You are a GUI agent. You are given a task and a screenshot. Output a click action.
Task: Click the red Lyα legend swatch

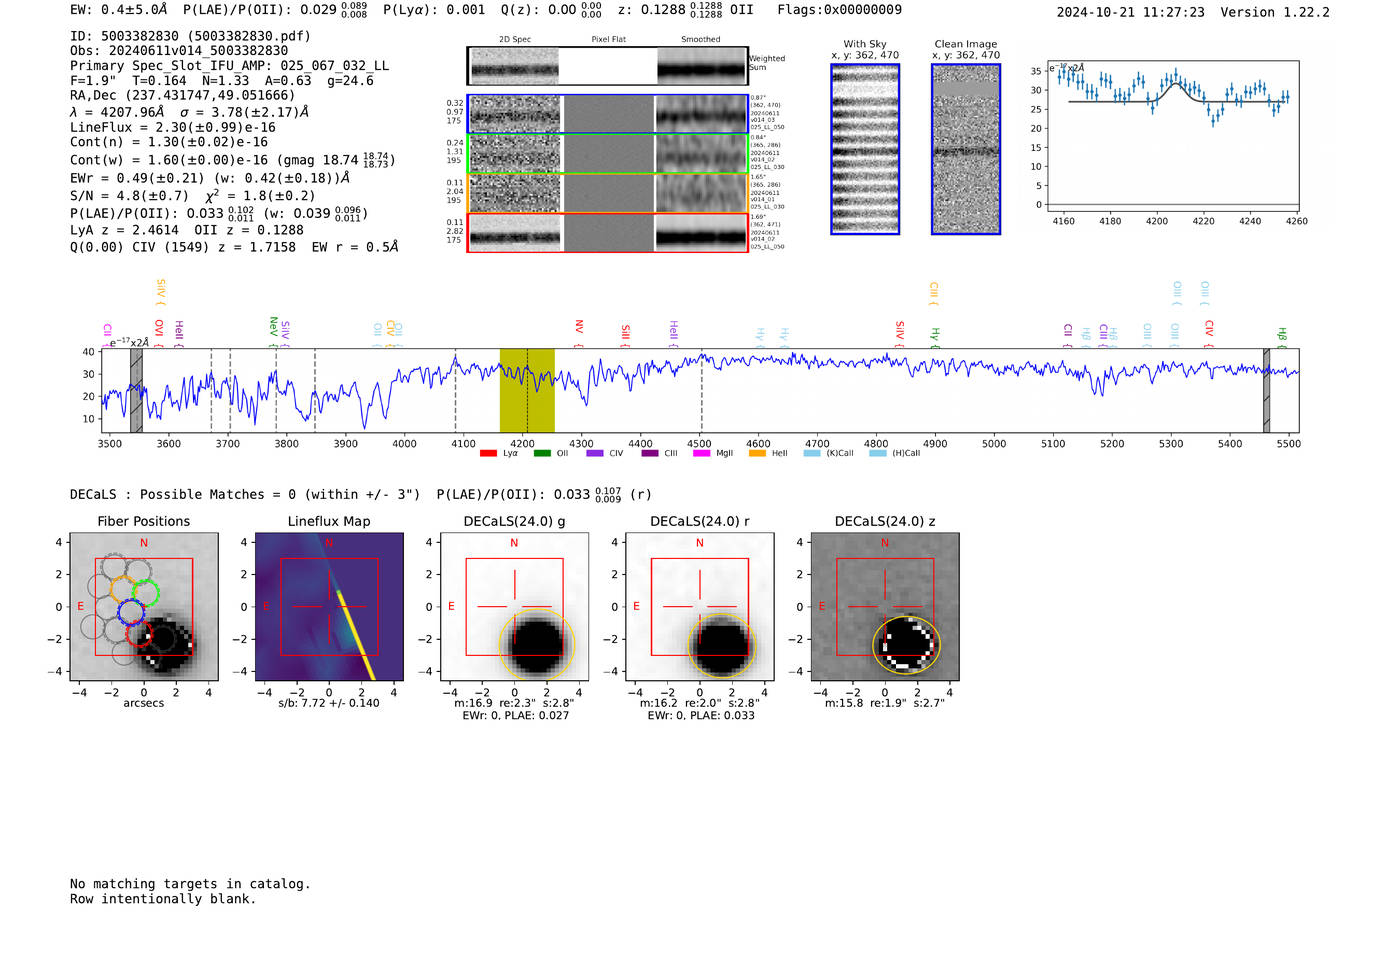point(488,454)
